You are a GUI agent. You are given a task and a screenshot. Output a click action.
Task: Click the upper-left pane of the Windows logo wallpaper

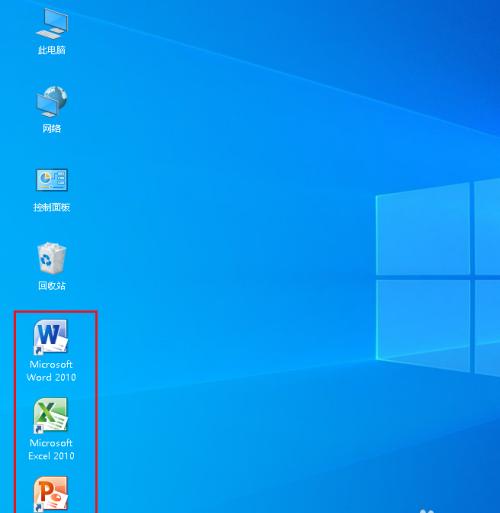423,229
